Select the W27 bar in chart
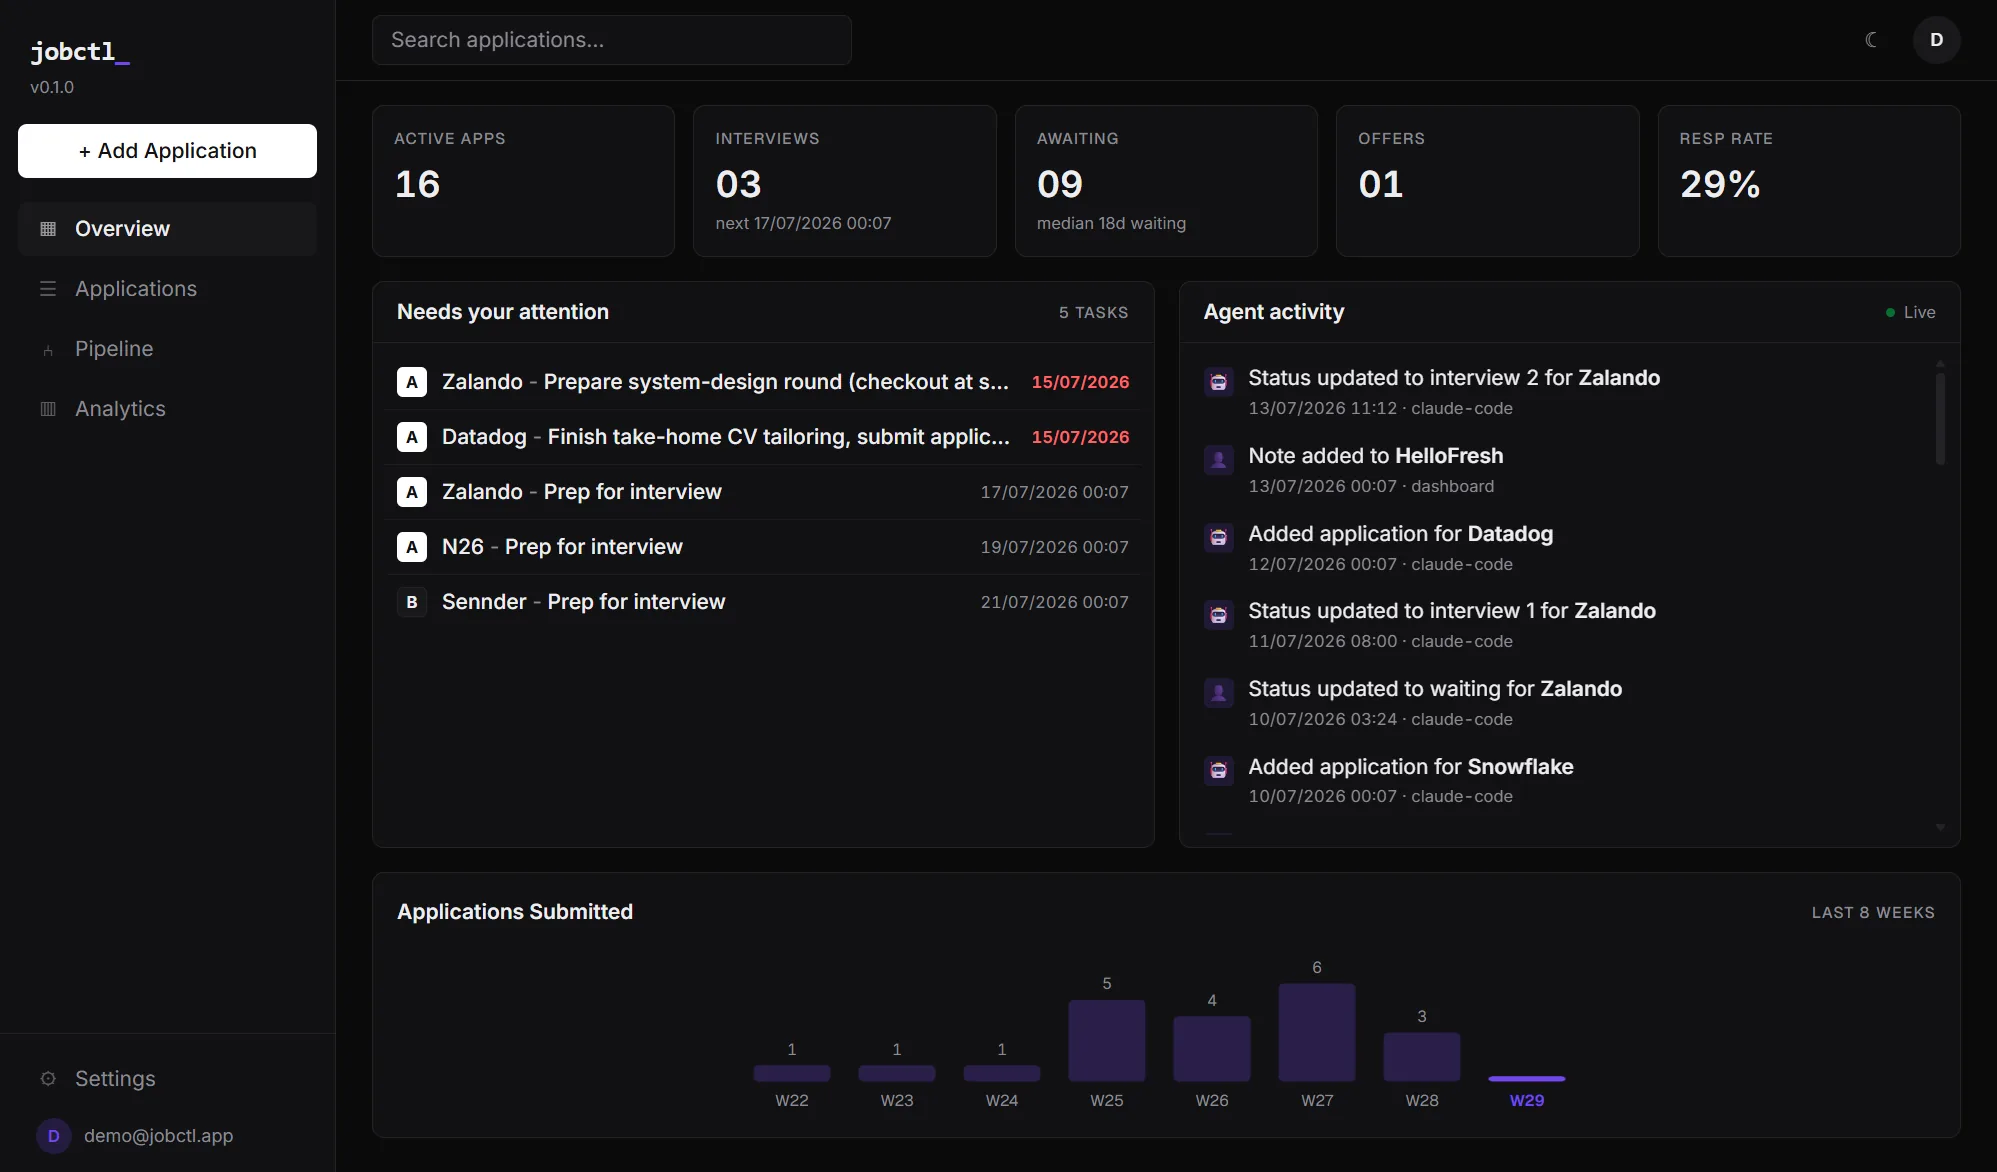Viewport: 1997px width, 1172px height. pyautogui.click(x=1317, y=1032)
